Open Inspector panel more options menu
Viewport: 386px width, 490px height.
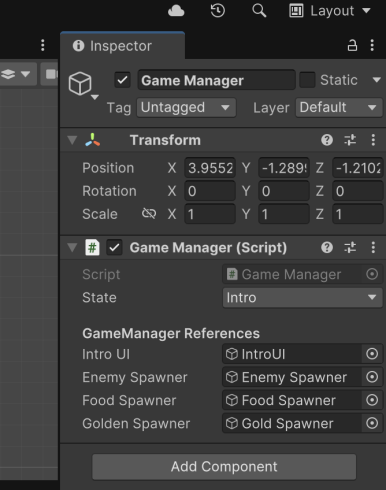pyautogui.click(x=372, y=45)
